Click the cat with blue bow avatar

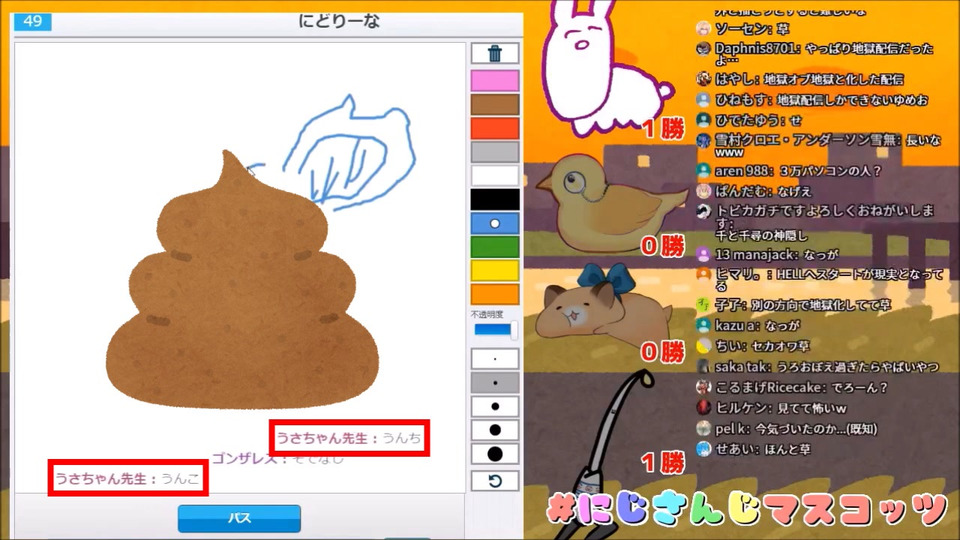tap(603, 306)
